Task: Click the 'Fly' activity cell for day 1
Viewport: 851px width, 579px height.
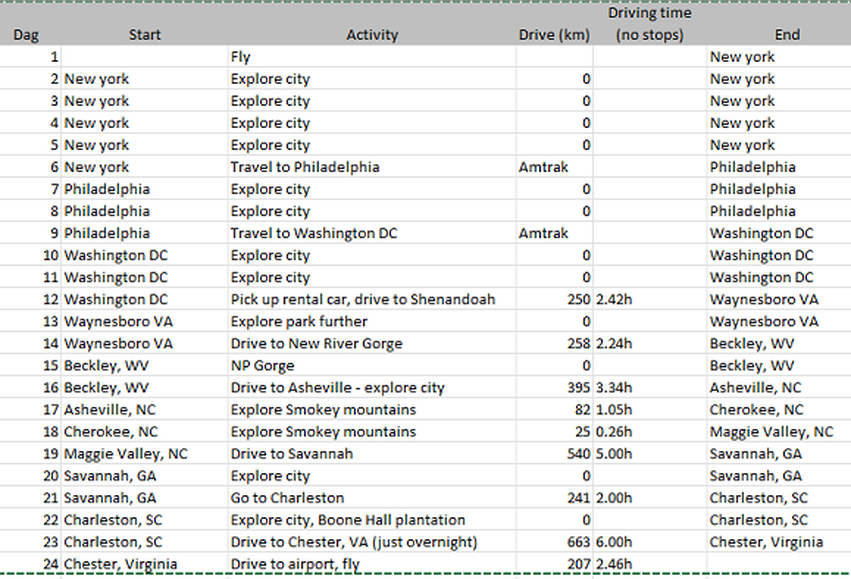Action: 372,57
